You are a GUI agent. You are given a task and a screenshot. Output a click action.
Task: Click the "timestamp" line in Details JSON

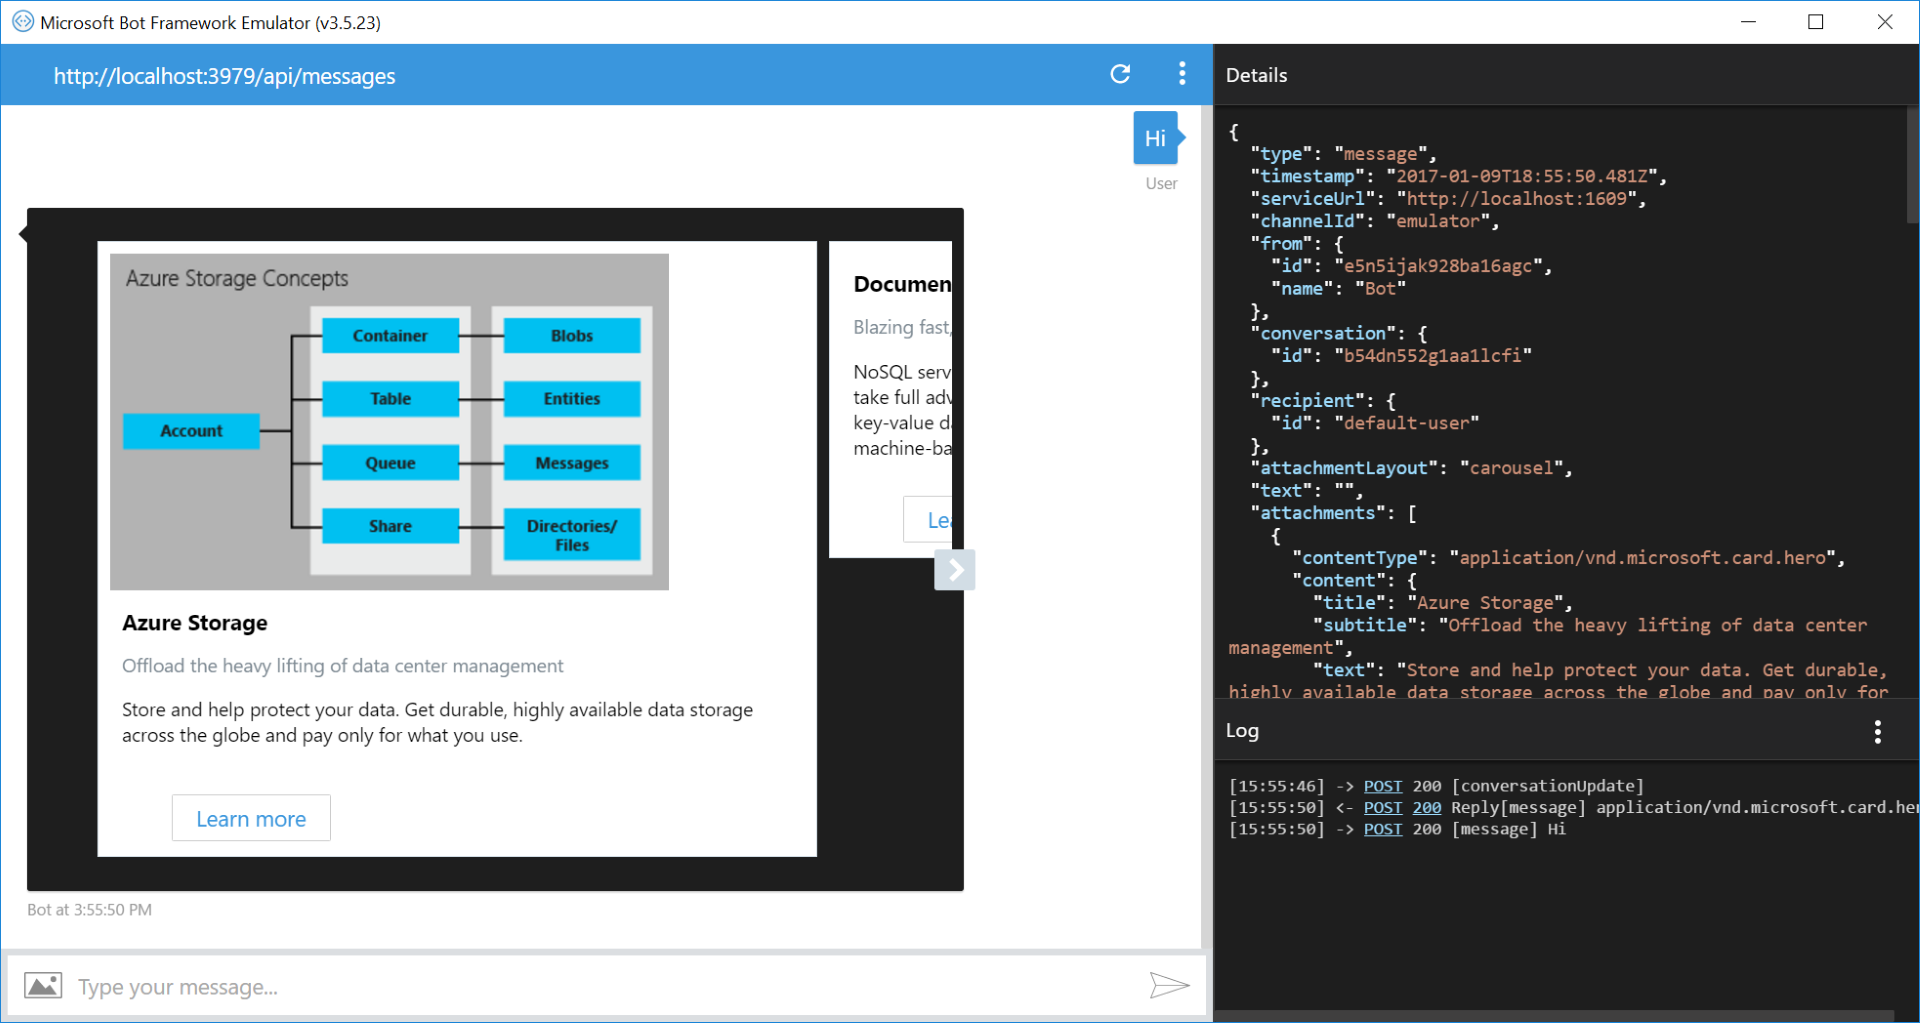click(1459, 176)
